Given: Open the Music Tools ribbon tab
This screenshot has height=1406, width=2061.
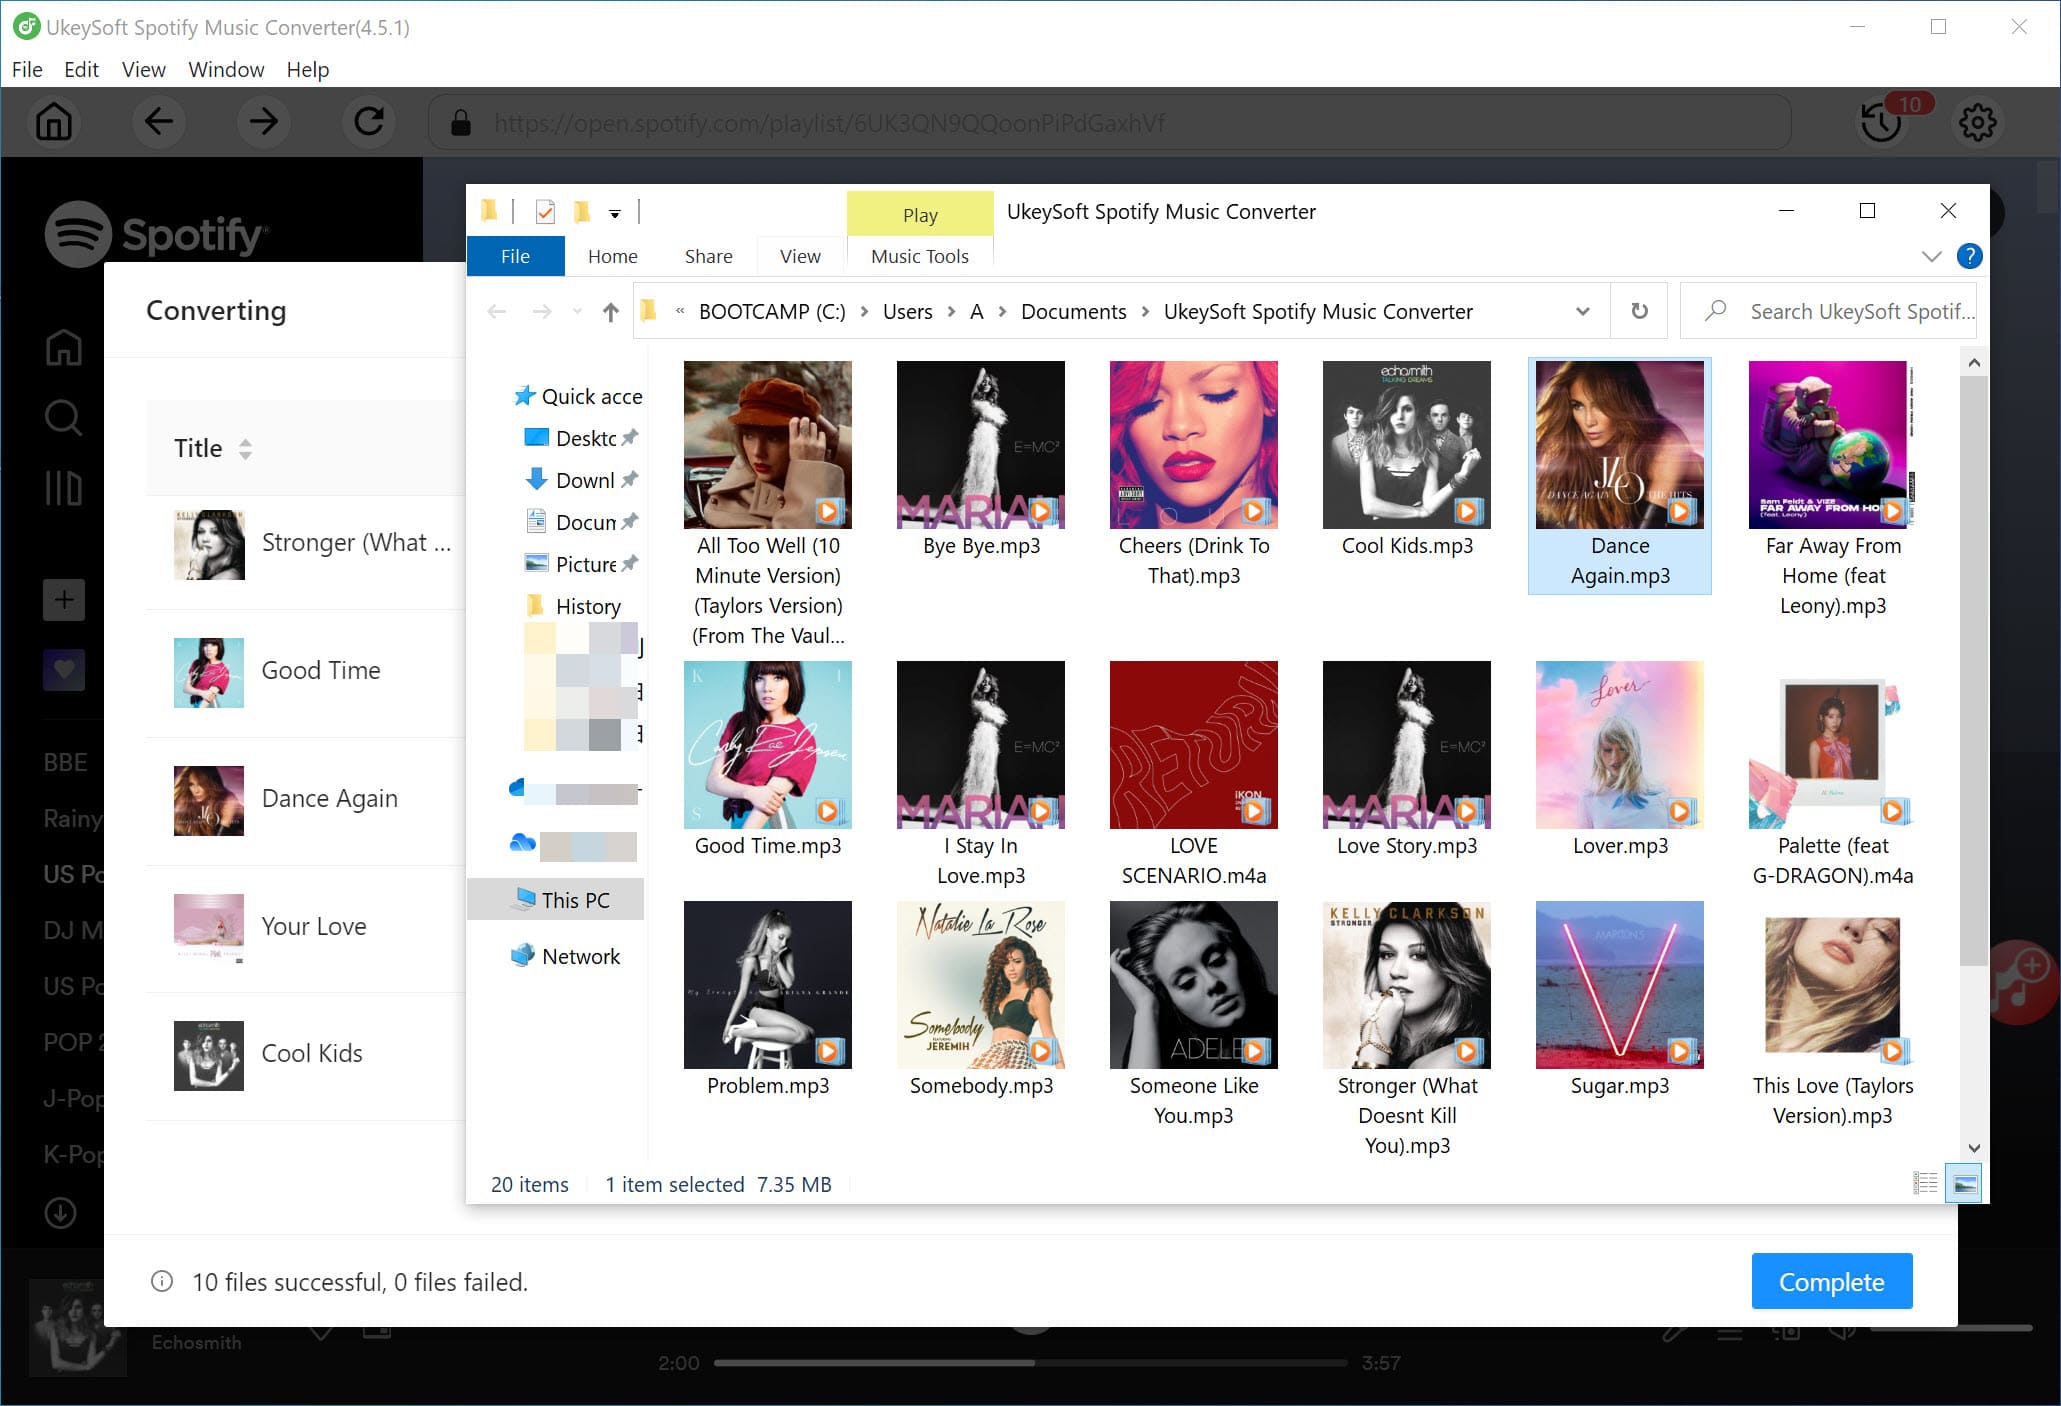Looking at the screenshot, I should coord(921,255).
